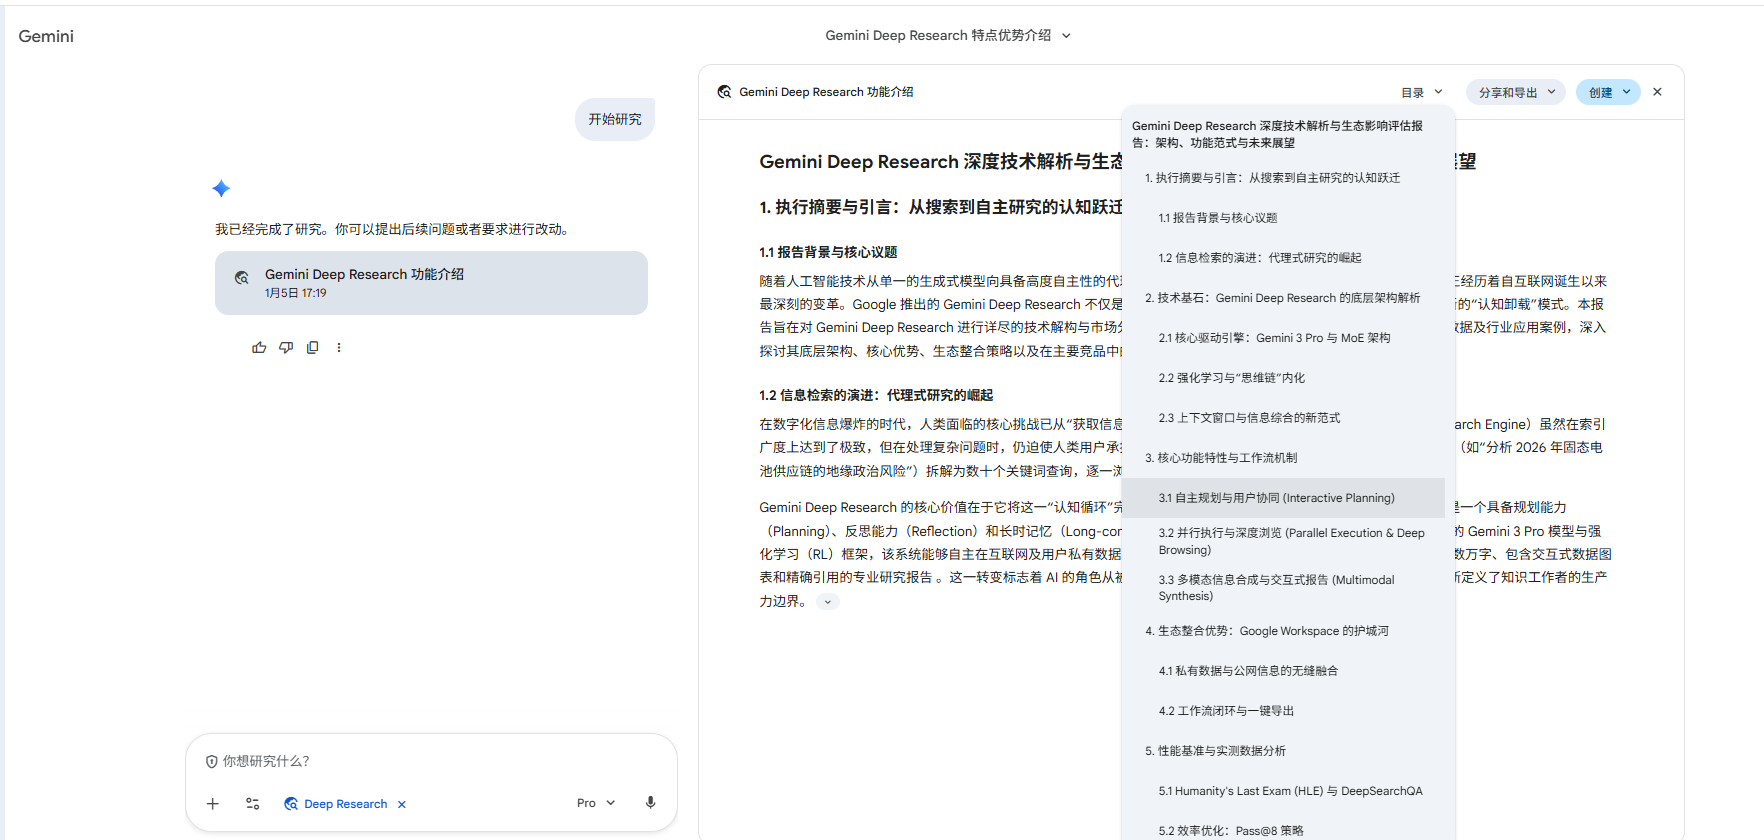Select 2.3 上下文窗口与信息综合的新范式 entry
Viewport: 1764px width, 840px height.
click(1283, 418)
